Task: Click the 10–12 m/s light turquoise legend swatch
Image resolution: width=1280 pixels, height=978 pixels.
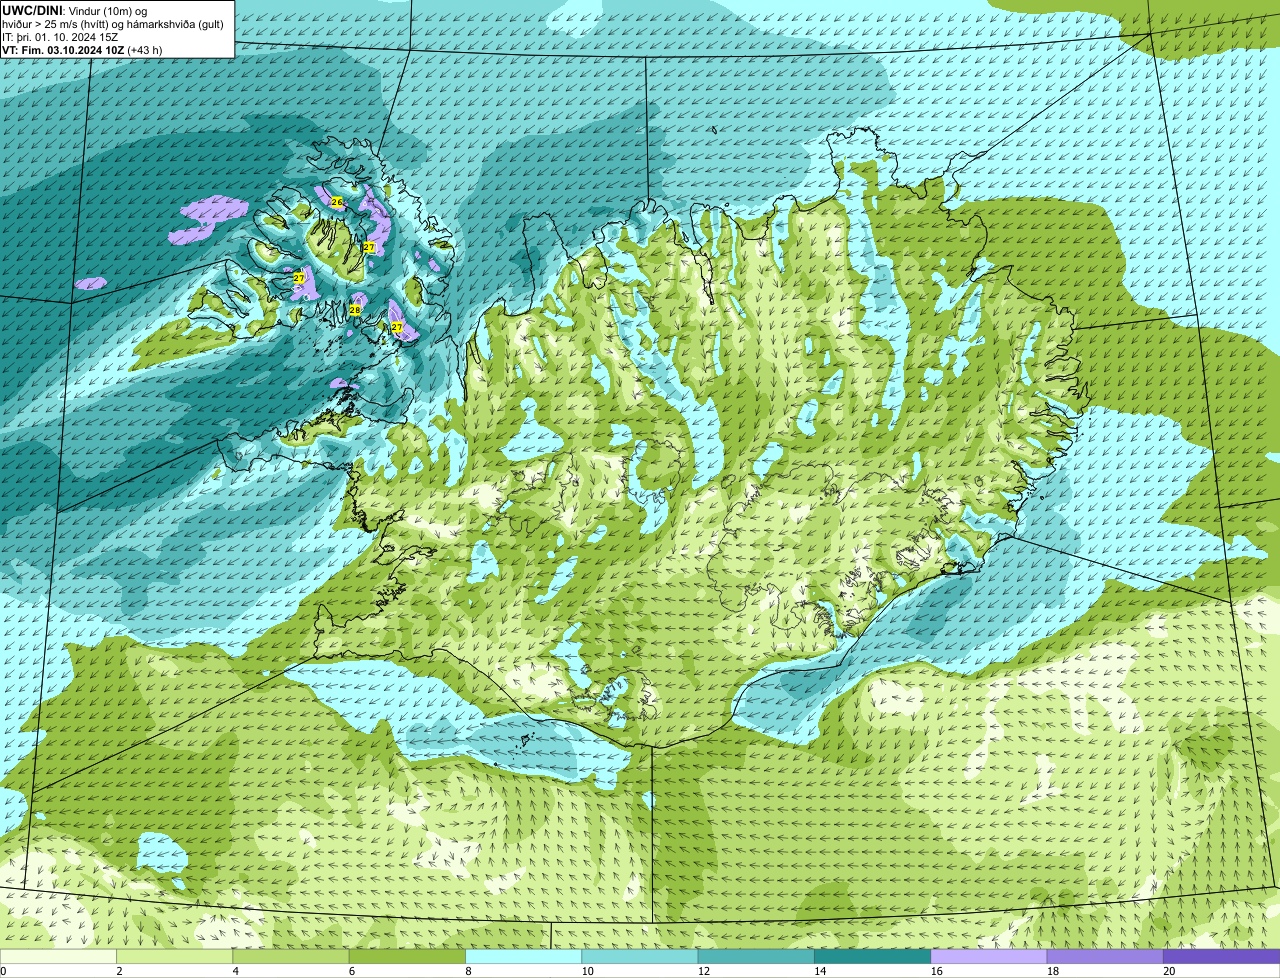Action: click(x=640, y=956)
